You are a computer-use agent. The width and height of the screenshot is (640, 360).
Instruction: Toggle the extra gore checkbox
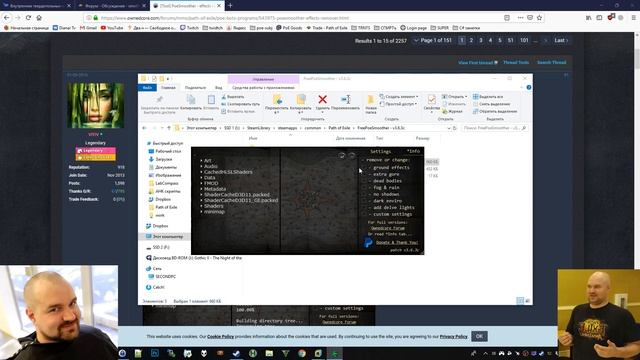point(364,174)
